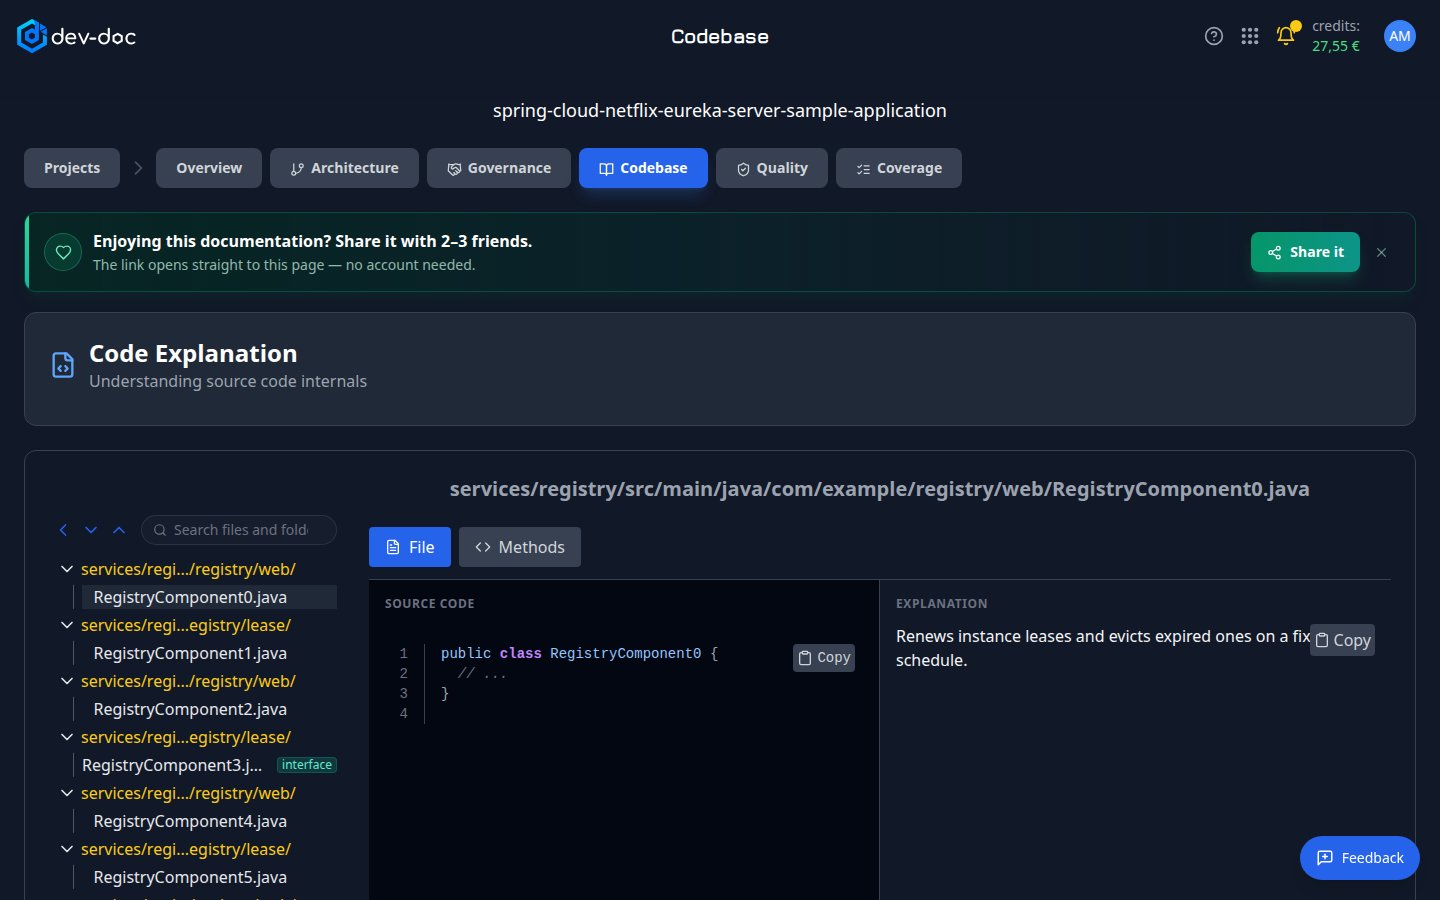This screenshot has height=900, width=1440.
Task: Click the credits balance 27,55 €
Action: coord(1336,46)
